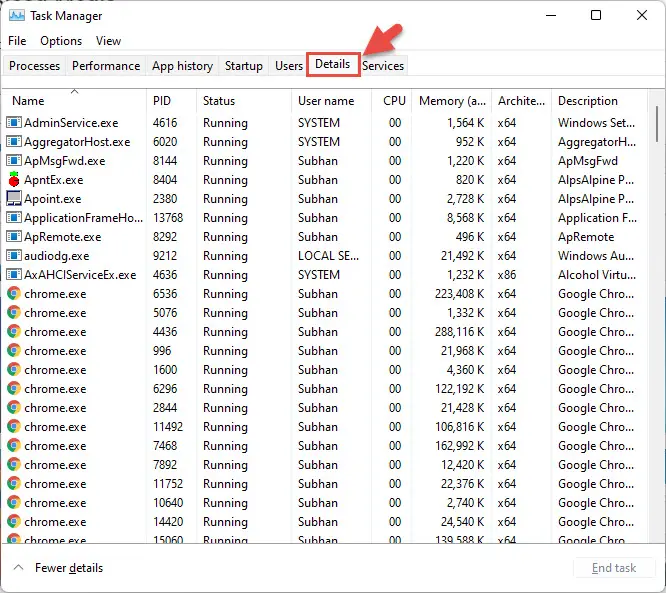
Task: Click Chrome icon for PID 7892
Action: click(x=14, y=464)
